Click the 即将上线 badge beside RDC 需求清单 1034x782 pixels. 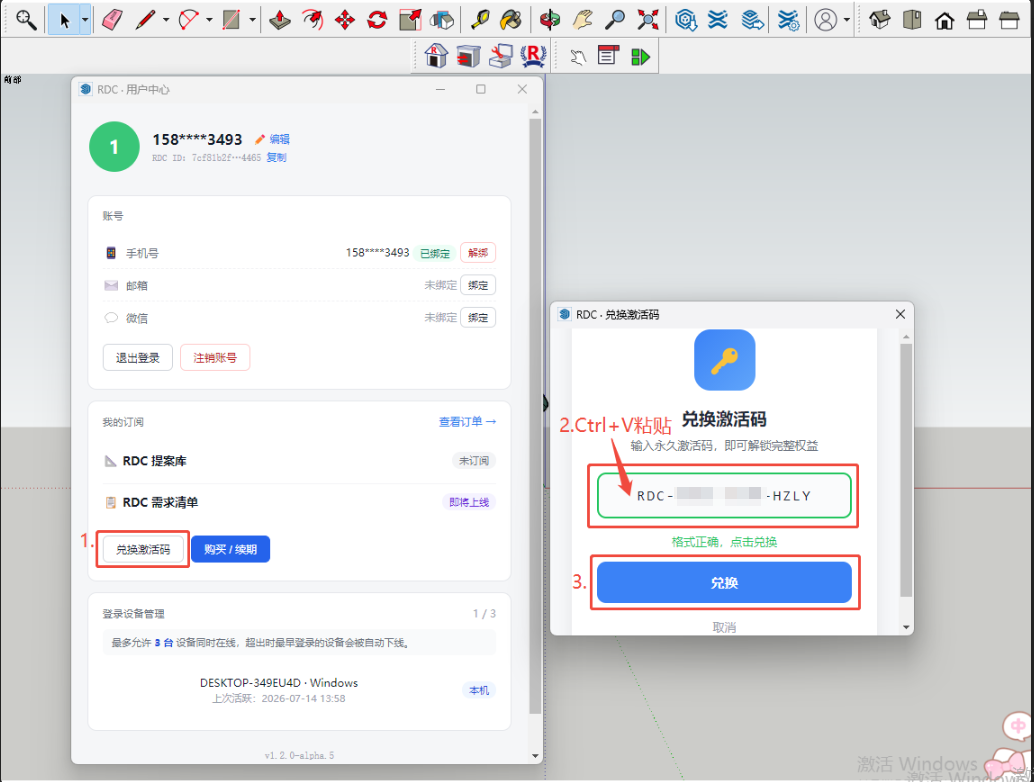coord(469,502)
